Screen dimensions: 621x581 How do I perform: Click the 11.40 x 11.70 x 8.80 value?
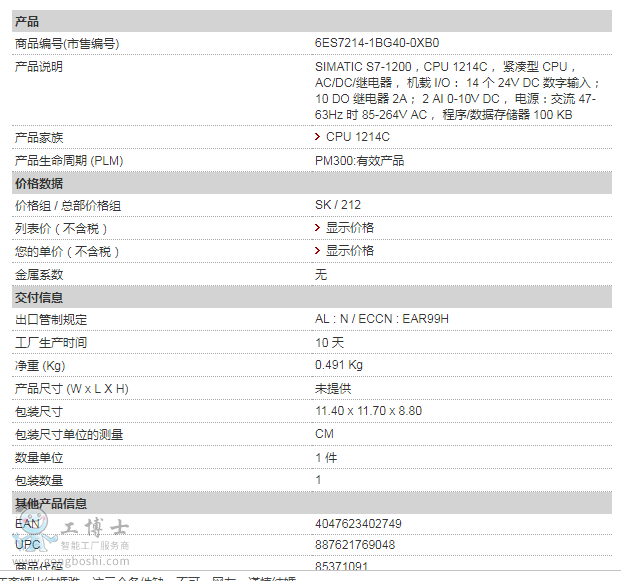click(x=368, y=411)
